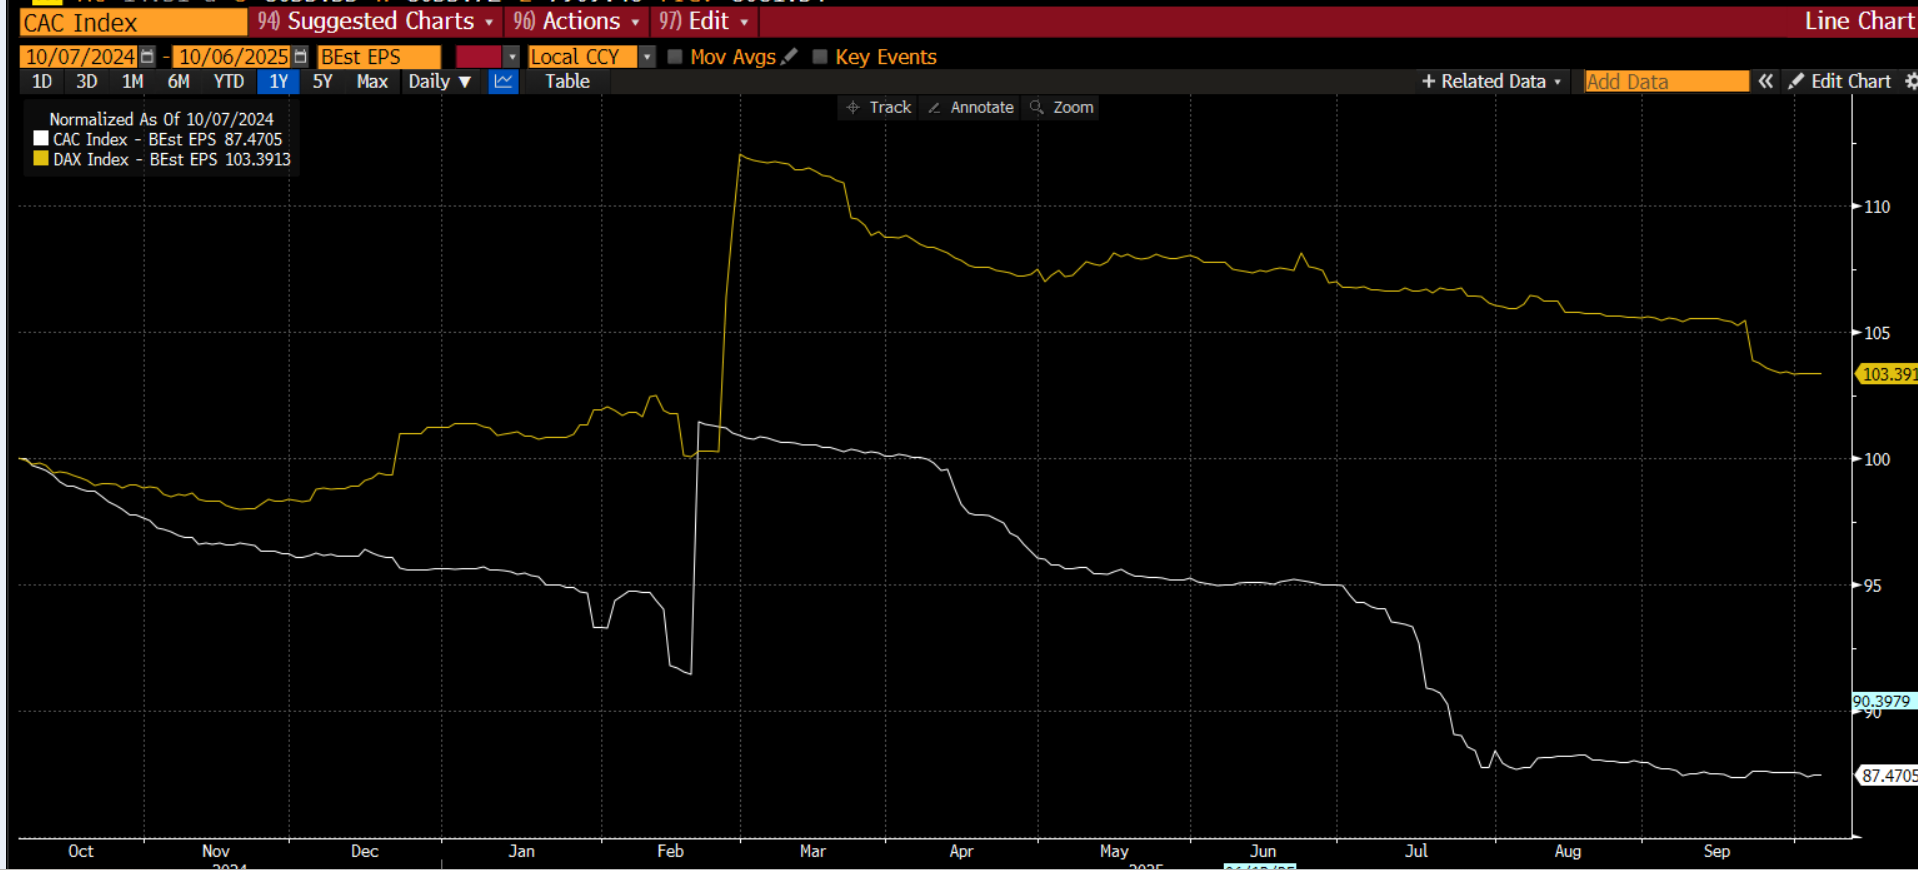Activate the Zoom magnifier tool
Screen dimensions: 1918x870
coord(1062,107)
